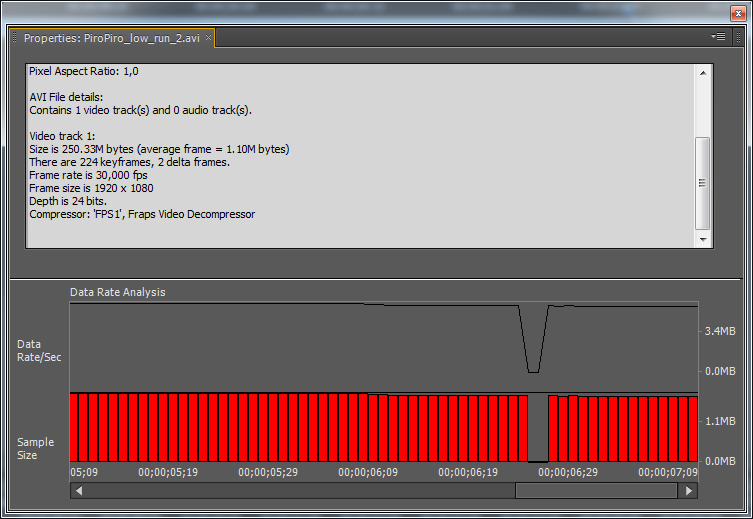Click the divider above Data Rate Analysis
Viewport: 753px width, 519px height.
click(x=376, y=278)
